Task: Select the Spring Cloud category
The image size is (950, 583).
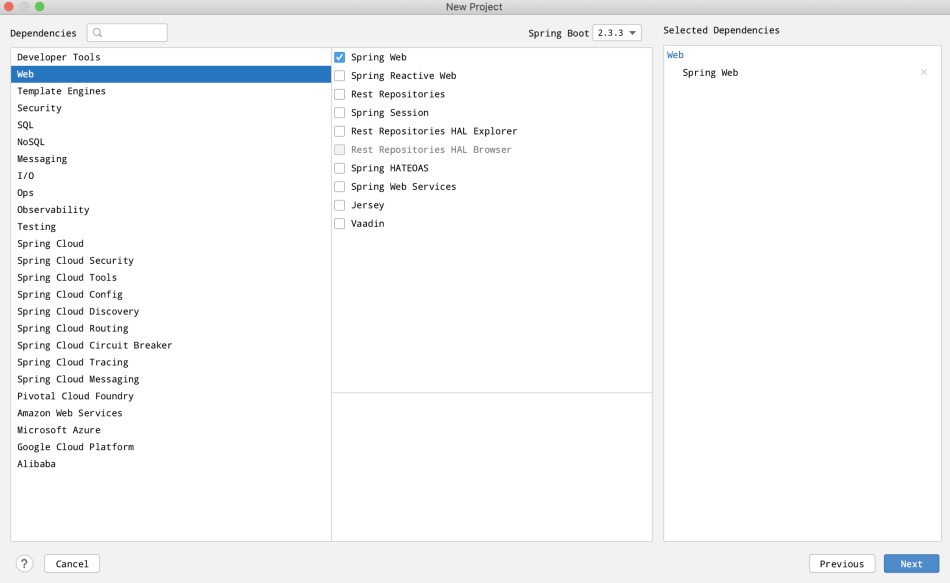Action: tap(171, 244)
